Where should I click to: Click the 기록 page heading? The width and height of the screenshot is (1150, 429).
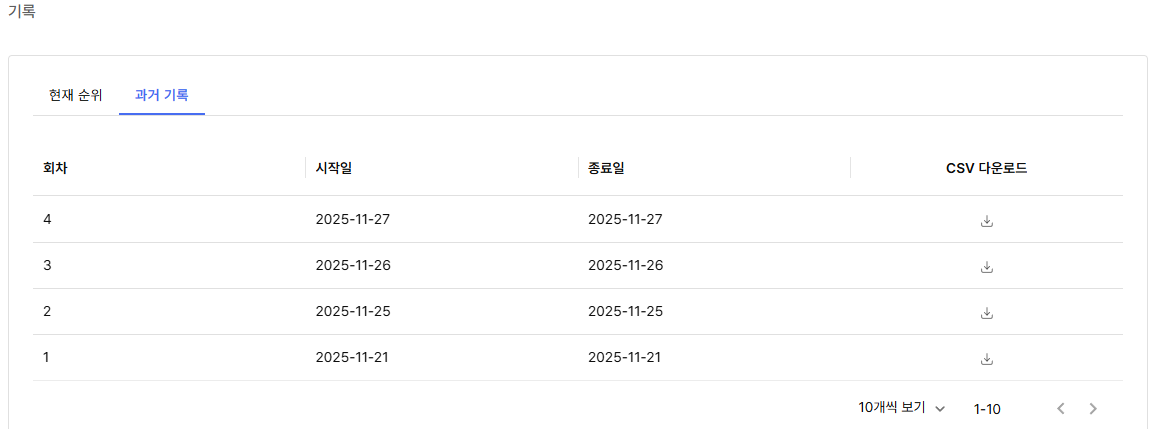coord(21,12)
